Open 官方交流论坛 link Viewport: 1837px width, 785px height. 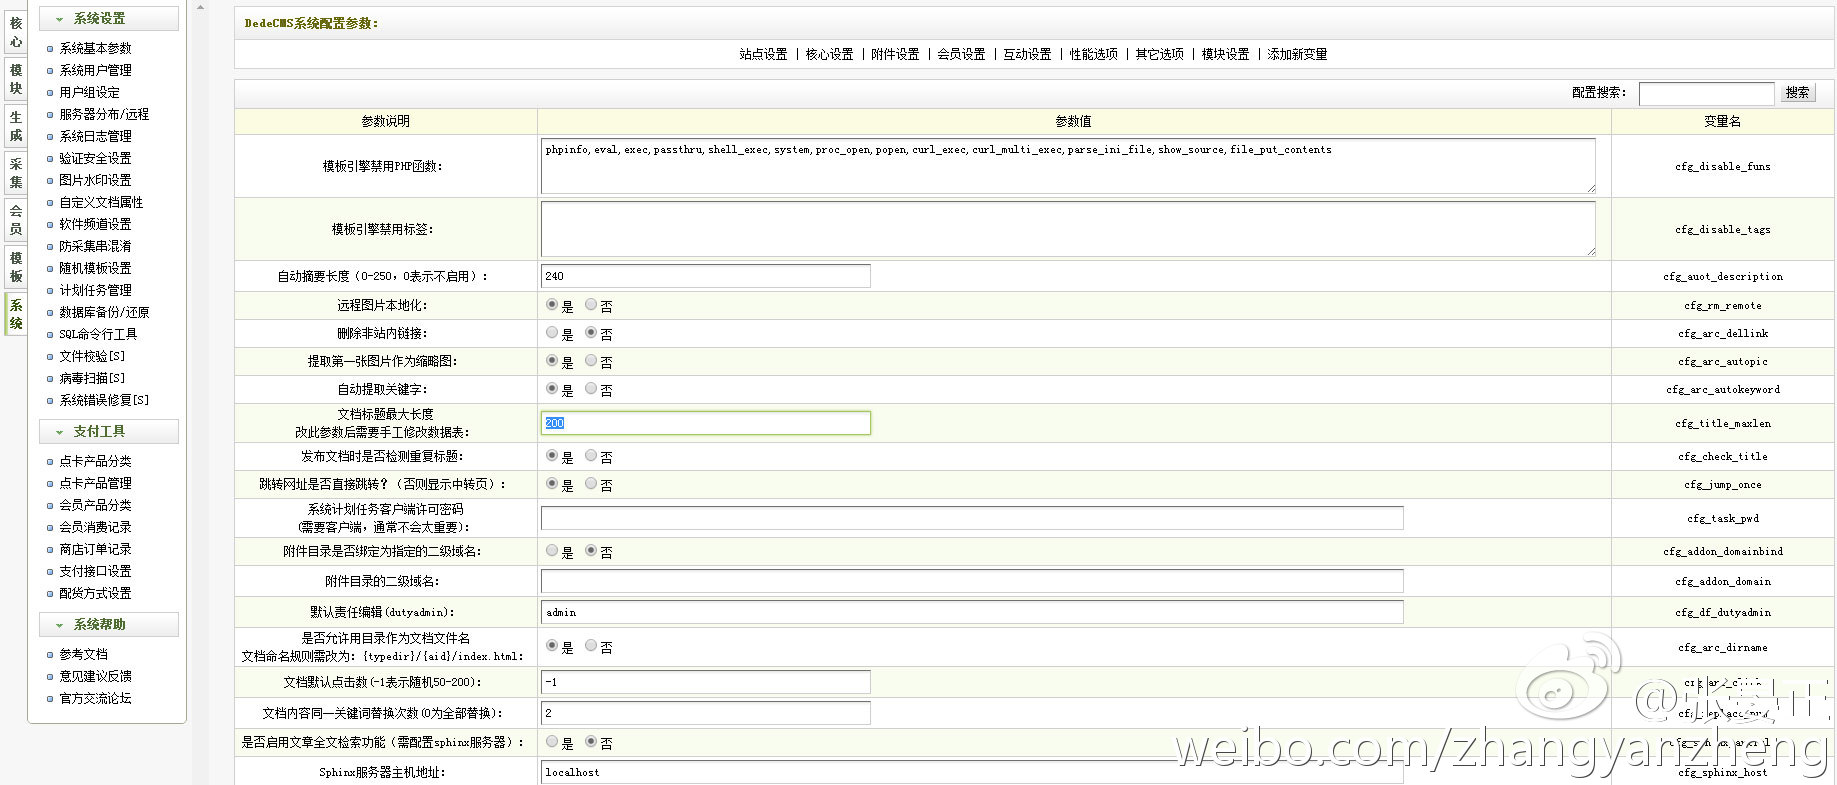(x=95, y=698)
